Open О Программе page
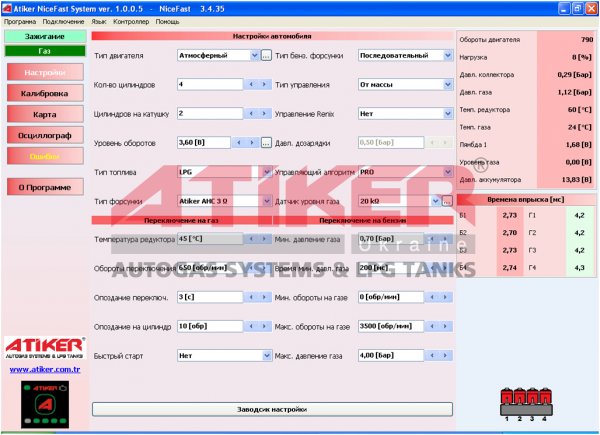Image resolution: width=600 pixels, height=435 pixels. pyautogui.click(x=45, y=187)
